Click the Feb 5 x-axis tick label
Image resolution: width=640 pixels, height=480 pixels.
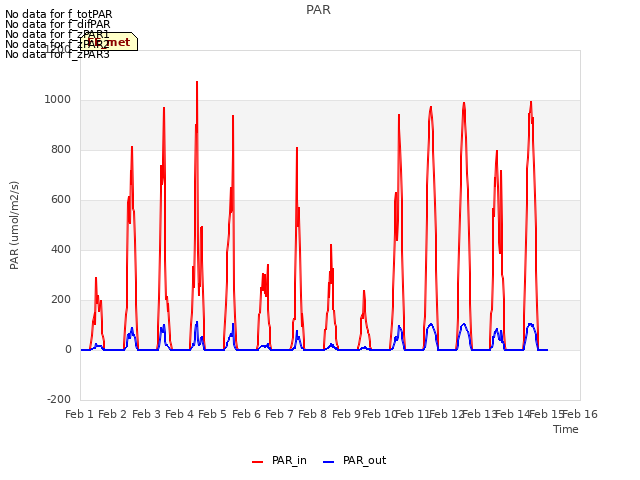[212, 414]
